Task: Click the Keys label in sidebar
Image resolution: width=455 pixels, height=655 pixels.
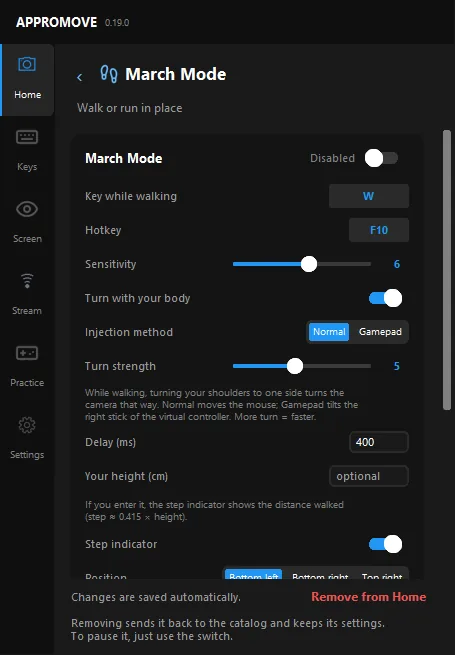Action: pos(27,167)
